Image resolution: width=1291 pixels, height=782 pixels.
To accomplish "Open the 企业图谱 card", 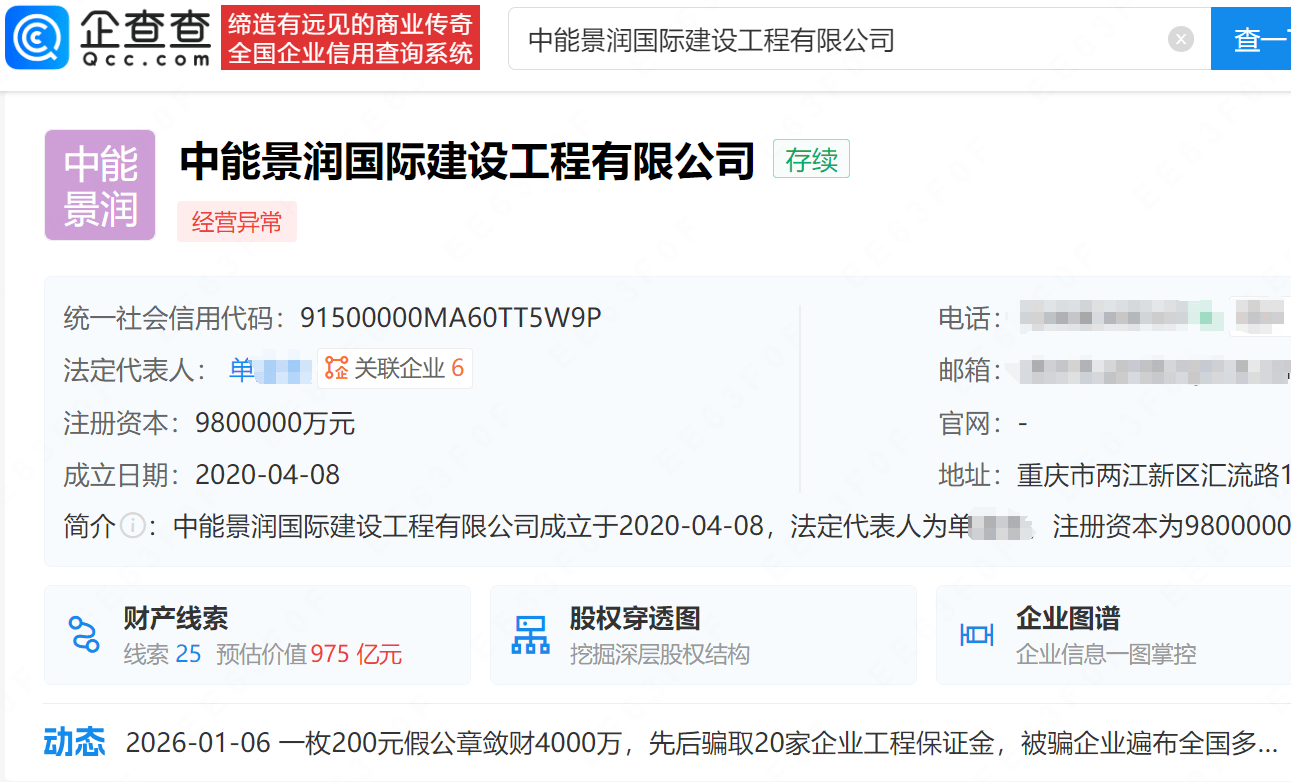I will pyautogui.click(x=1110, y=635).
